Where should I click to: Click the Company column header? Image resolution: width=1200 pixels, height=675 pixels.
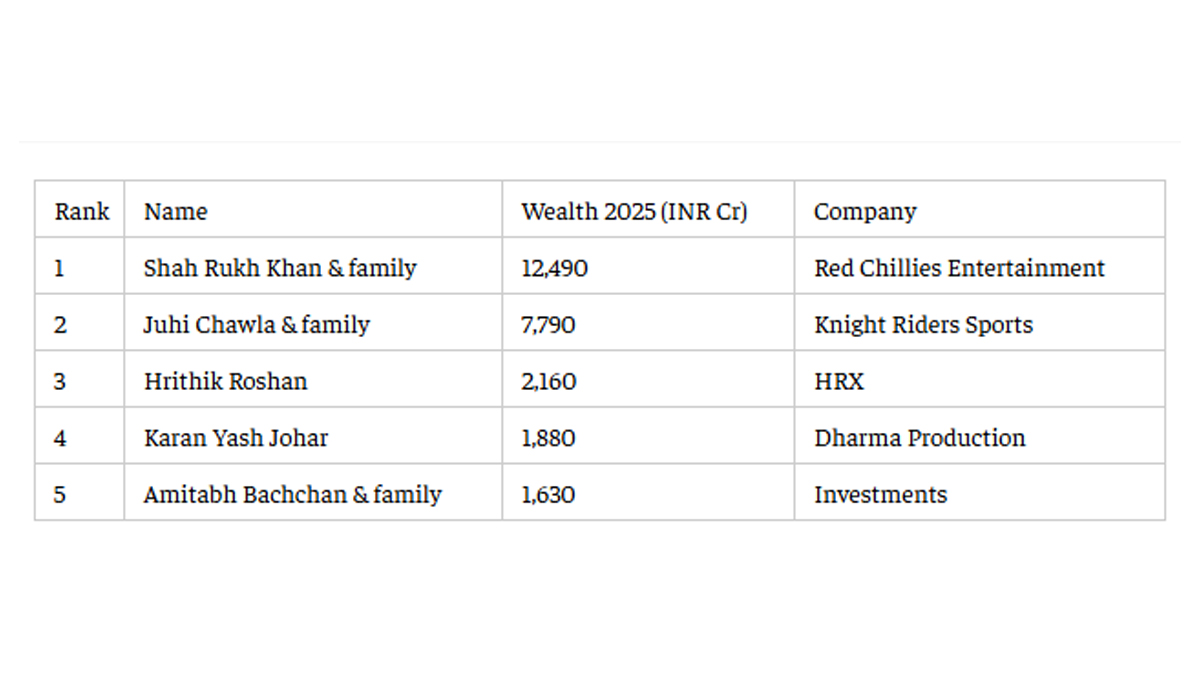click(x=865, y=212)
